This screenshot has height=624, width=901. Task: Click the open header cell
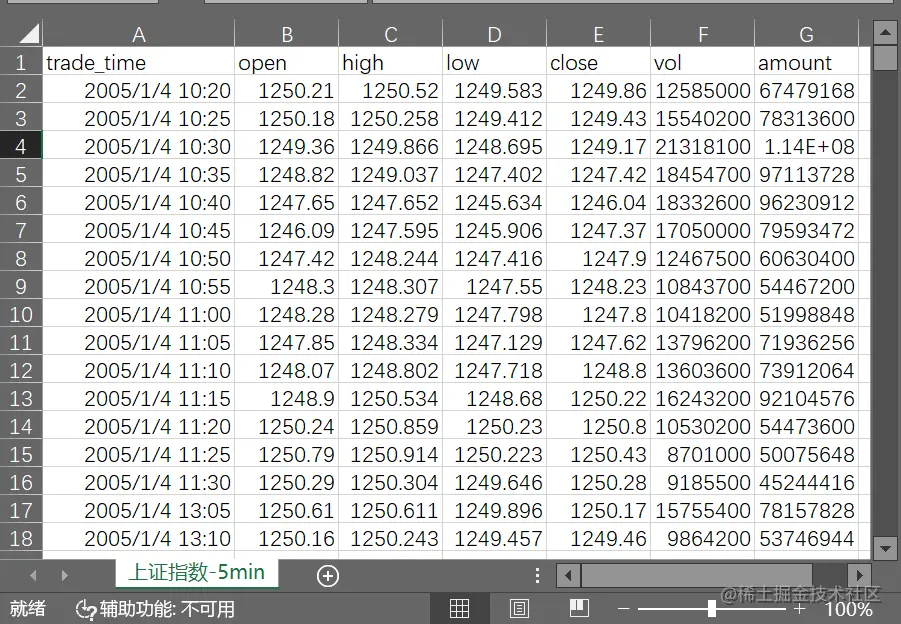tap(287, 62)
